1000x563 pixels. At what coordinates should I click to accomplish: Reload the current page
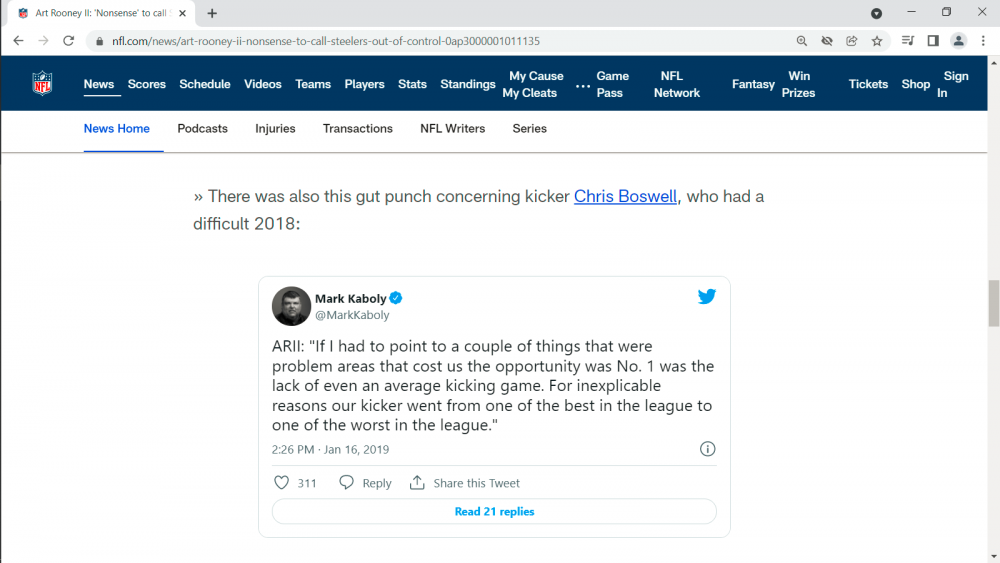point(69,41)
